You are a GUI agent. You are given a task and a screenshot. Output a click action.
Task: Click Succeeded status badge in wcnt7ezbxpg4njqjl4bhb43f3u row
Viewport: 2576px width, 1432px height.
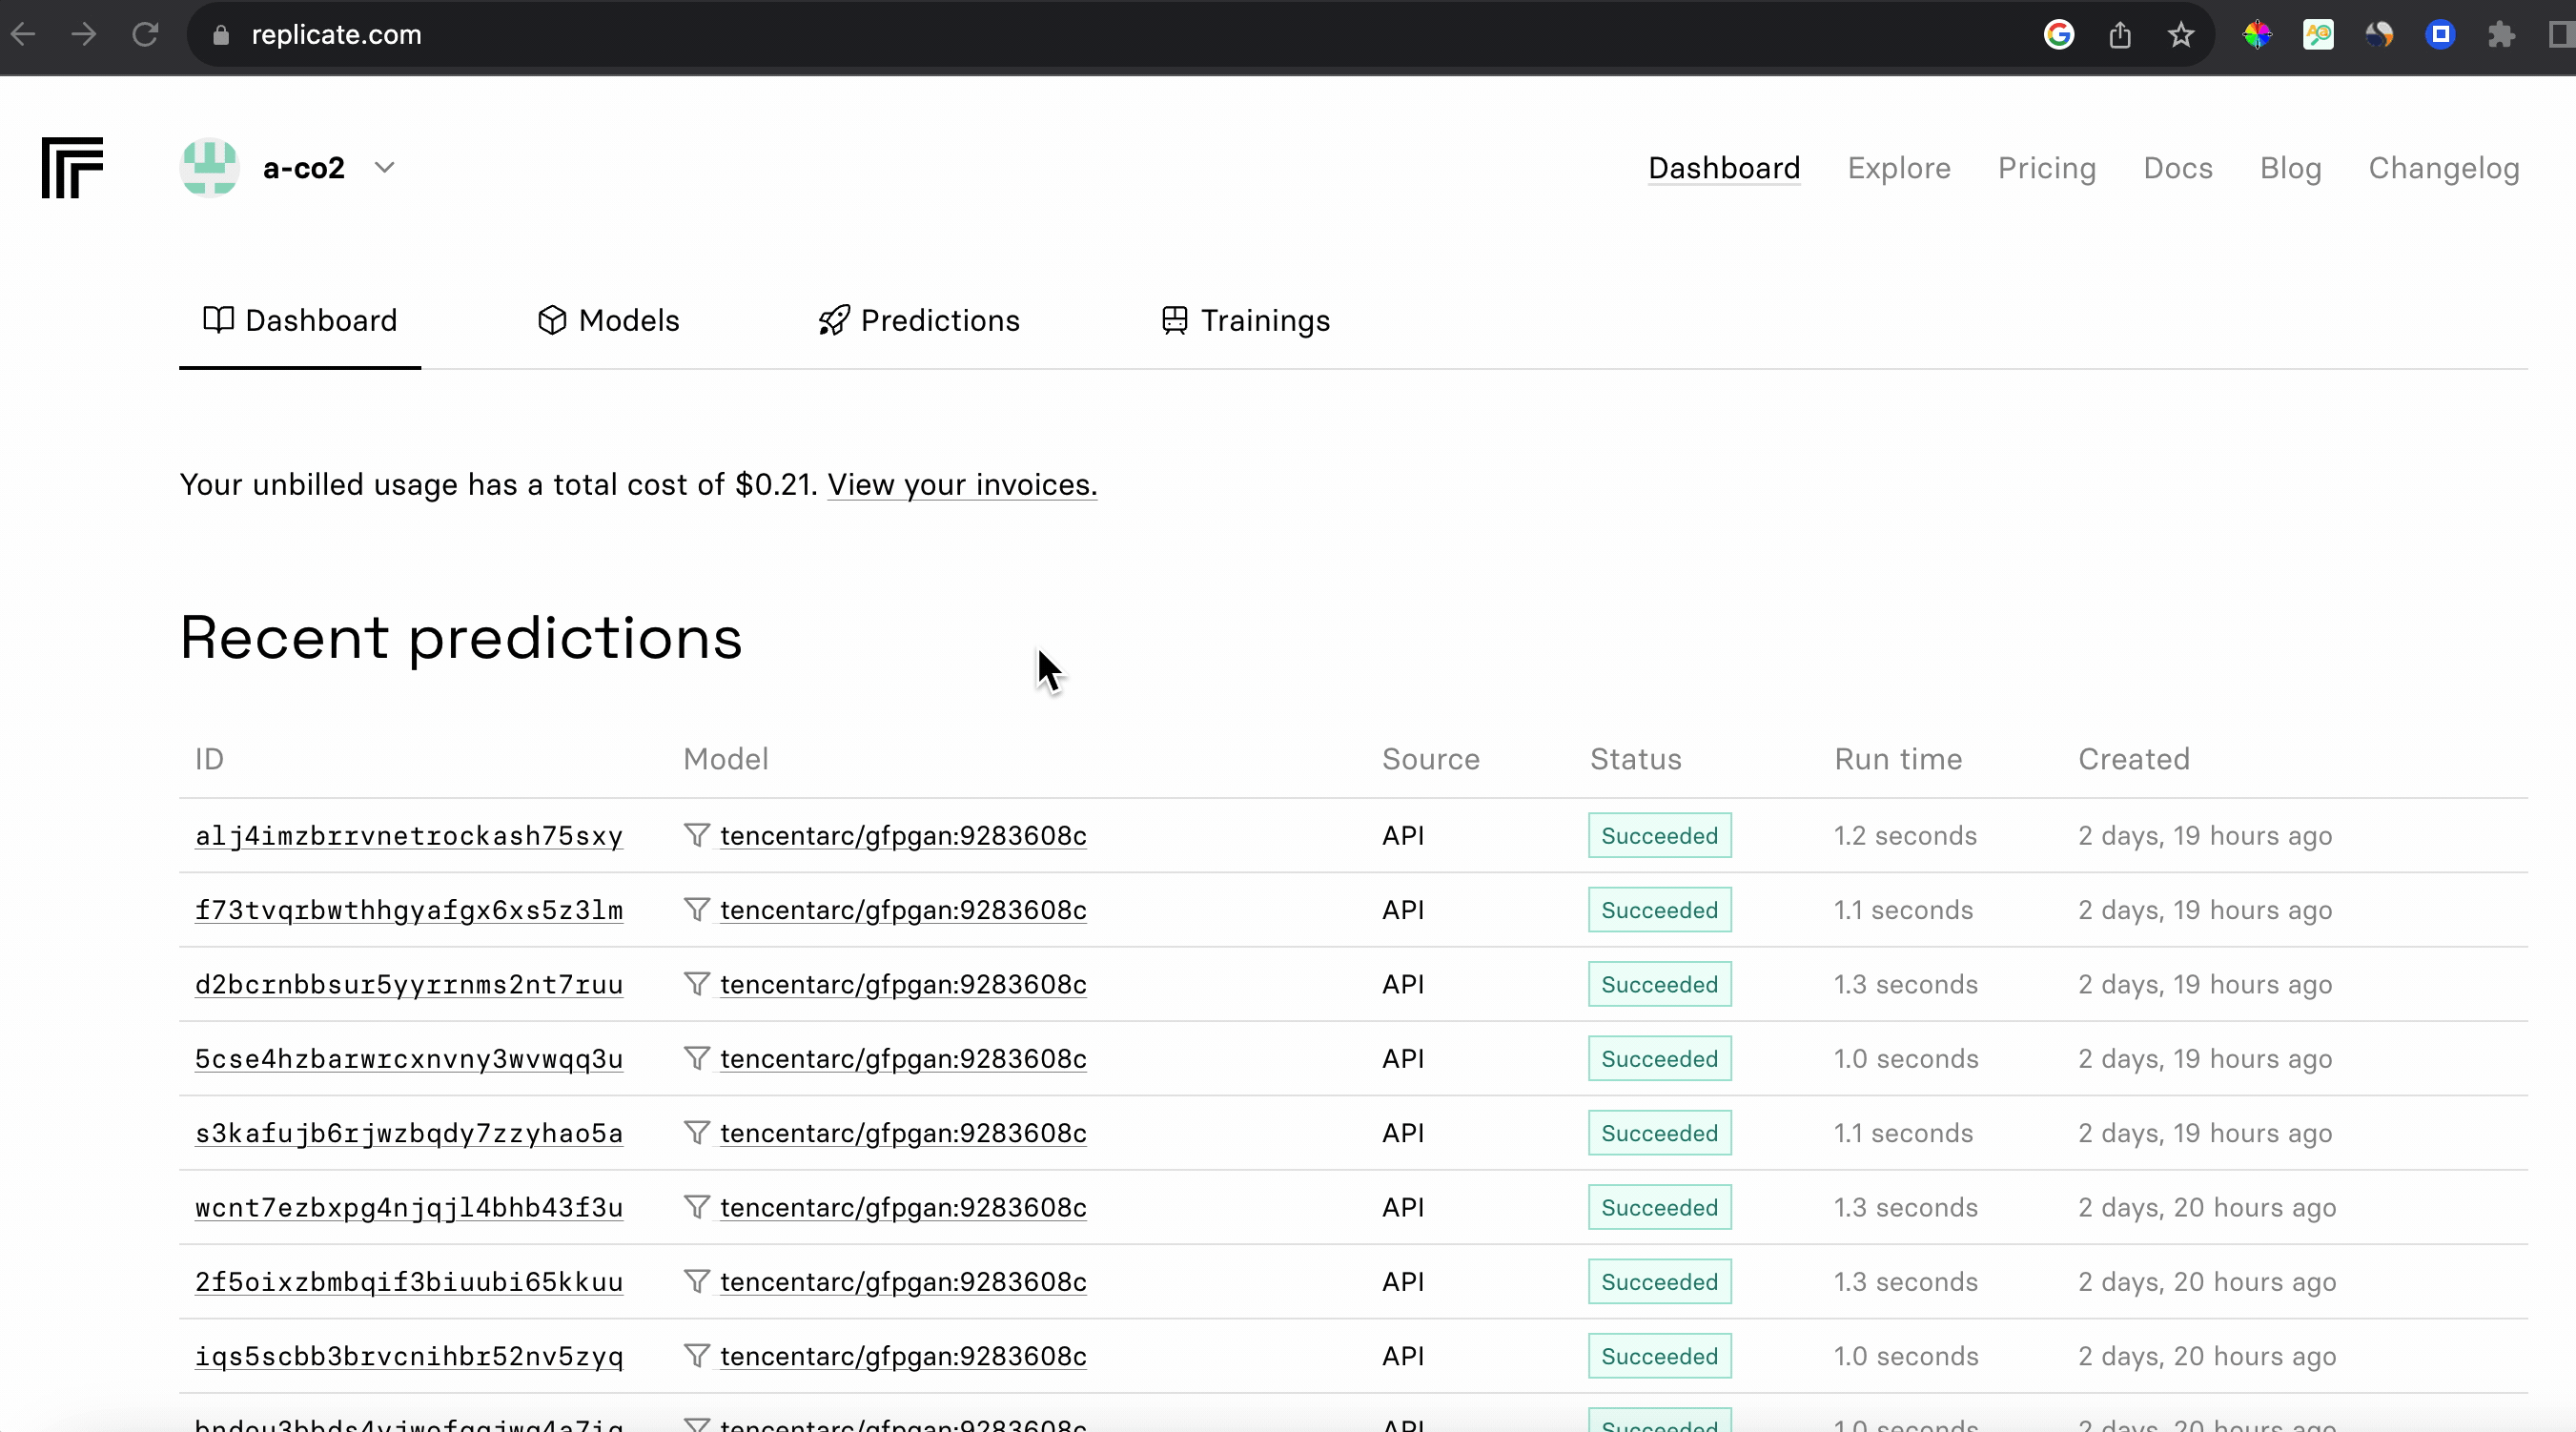(x=1659, y=1207)
